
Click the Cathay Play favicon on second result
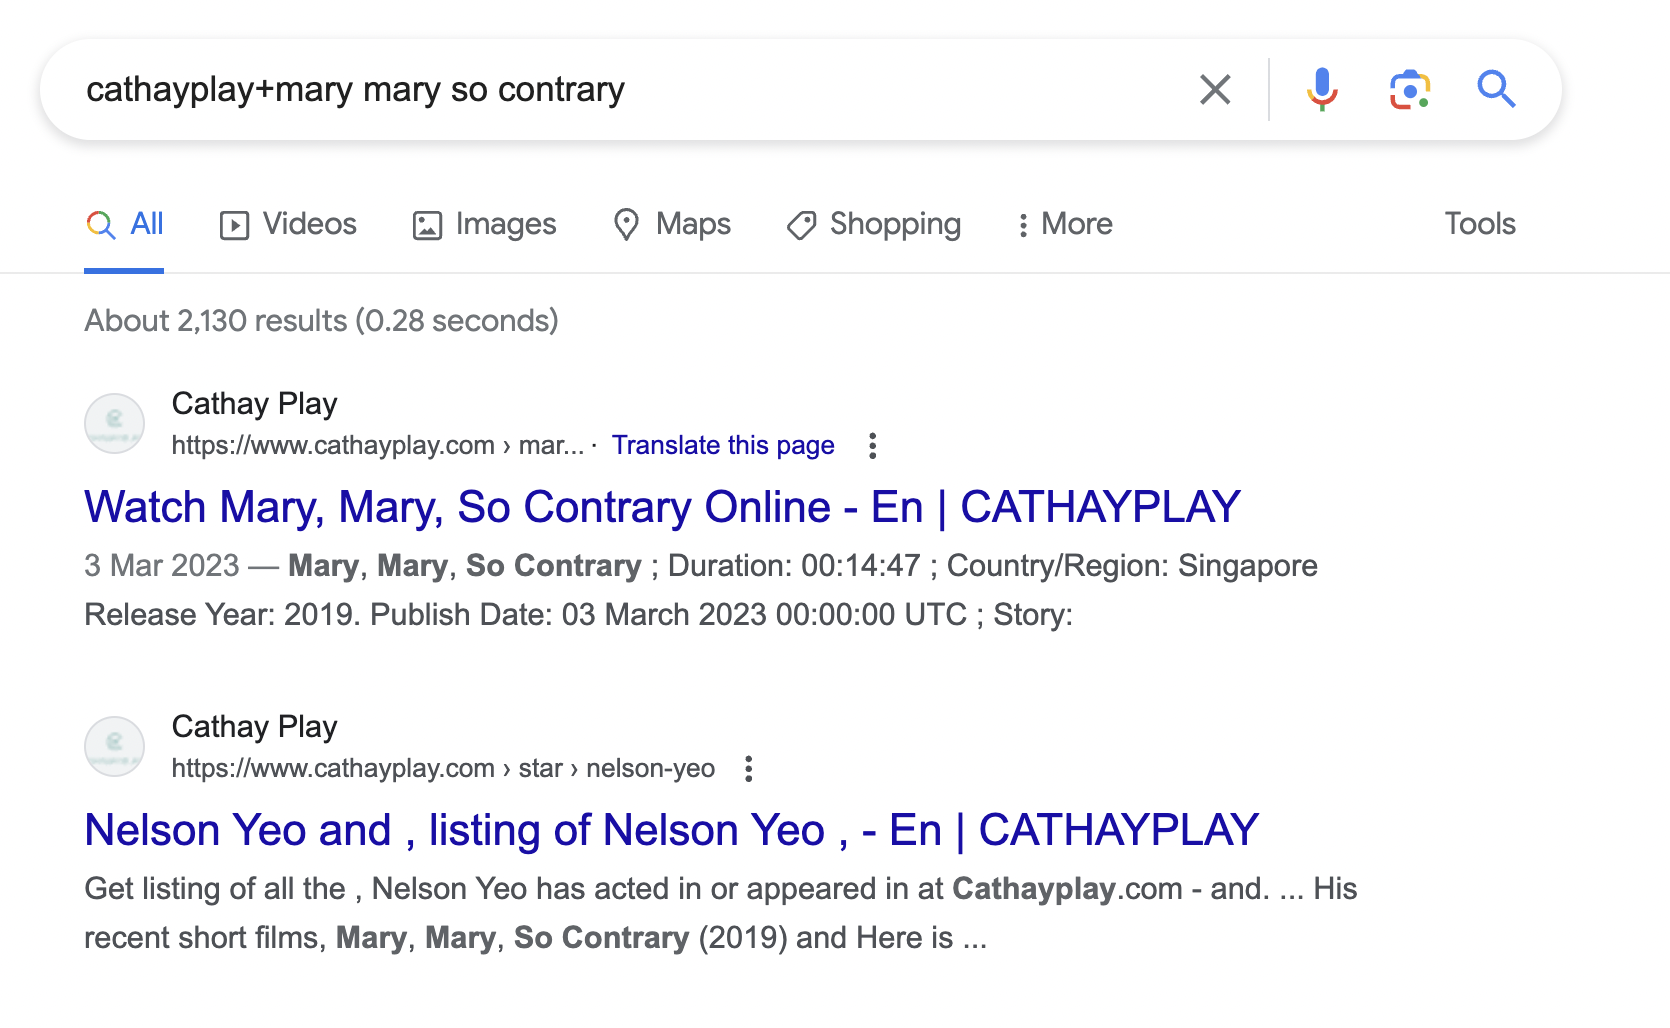point(114,745)
